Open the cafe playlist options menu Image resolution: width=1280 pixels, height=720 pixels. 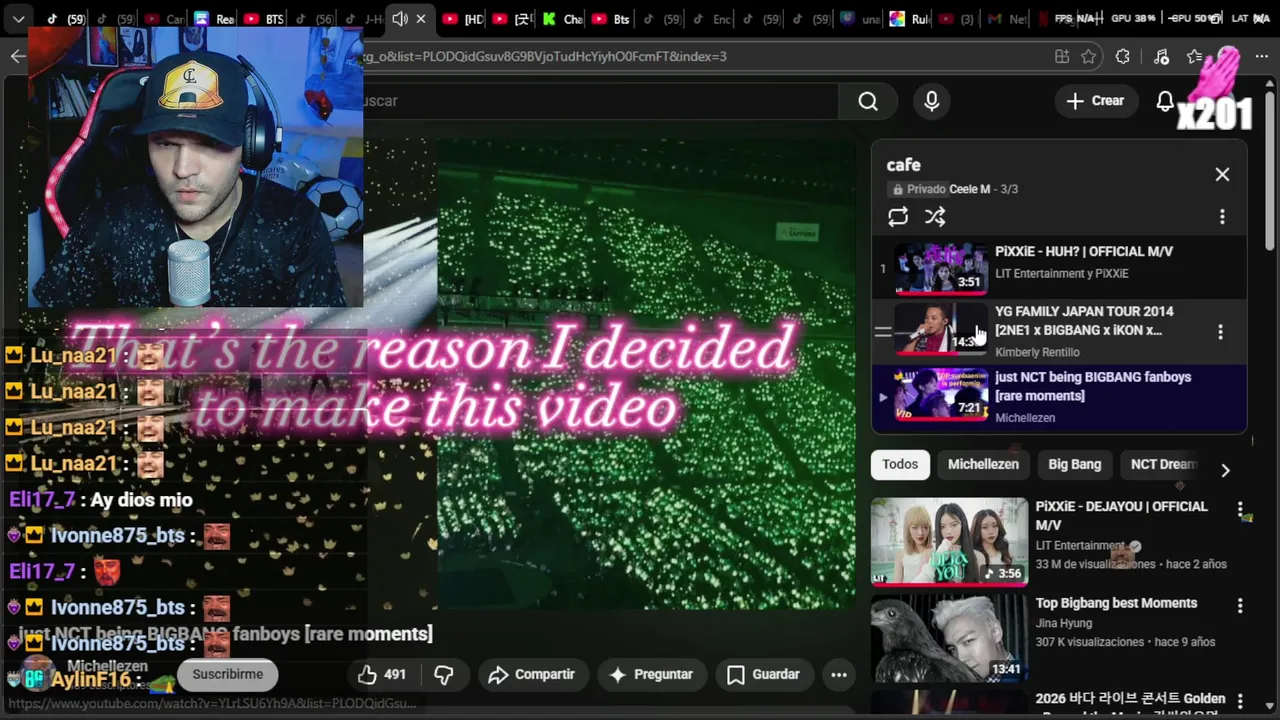(1222, 216)
